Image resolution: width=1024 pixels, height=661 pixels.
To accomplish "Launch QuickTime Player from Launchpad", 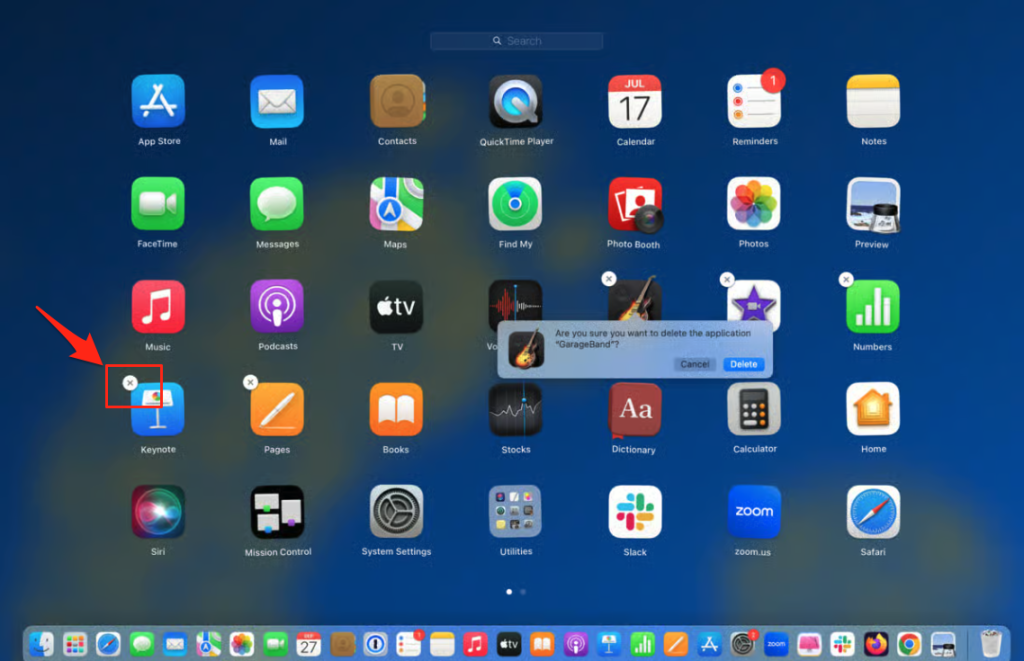I will (515, 101).
